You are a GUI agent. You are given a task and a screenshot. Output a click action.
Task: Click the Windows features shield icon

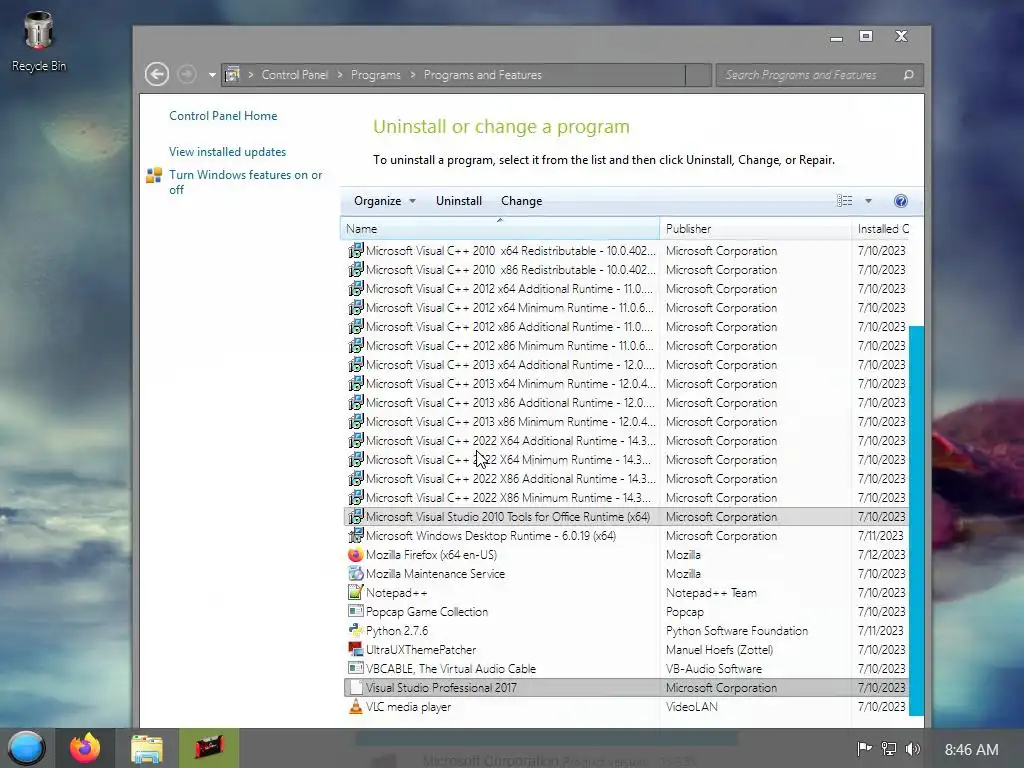tap(154, 175)
